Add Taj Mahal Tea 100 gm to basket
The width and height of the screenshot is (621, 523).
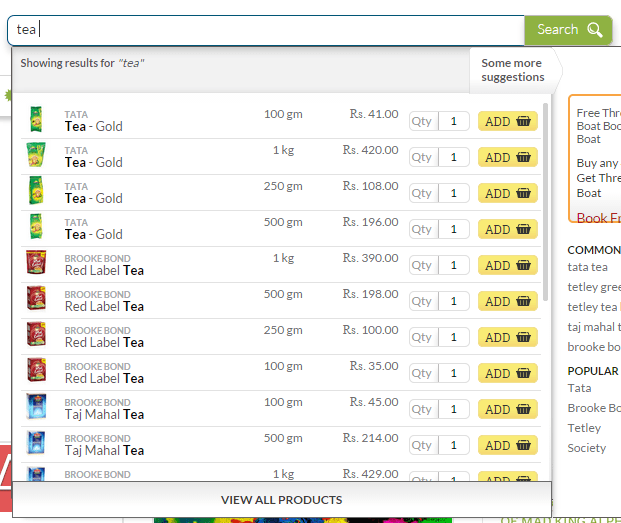507,409
